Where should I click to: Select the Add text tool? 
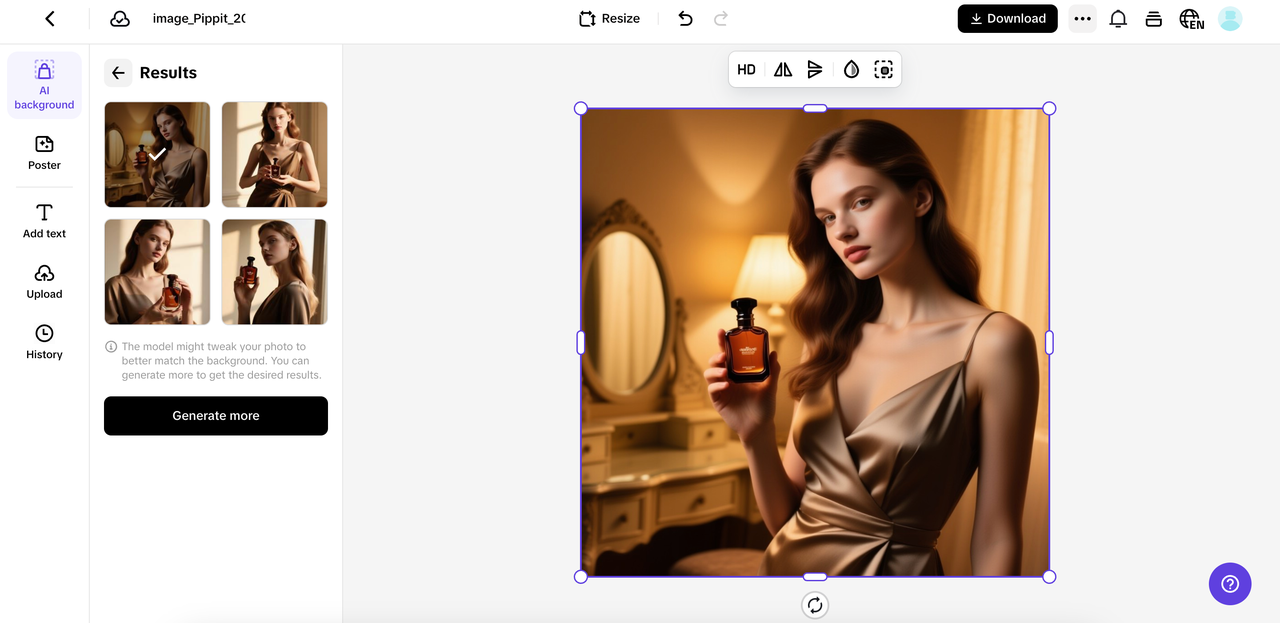click(44, 221)
